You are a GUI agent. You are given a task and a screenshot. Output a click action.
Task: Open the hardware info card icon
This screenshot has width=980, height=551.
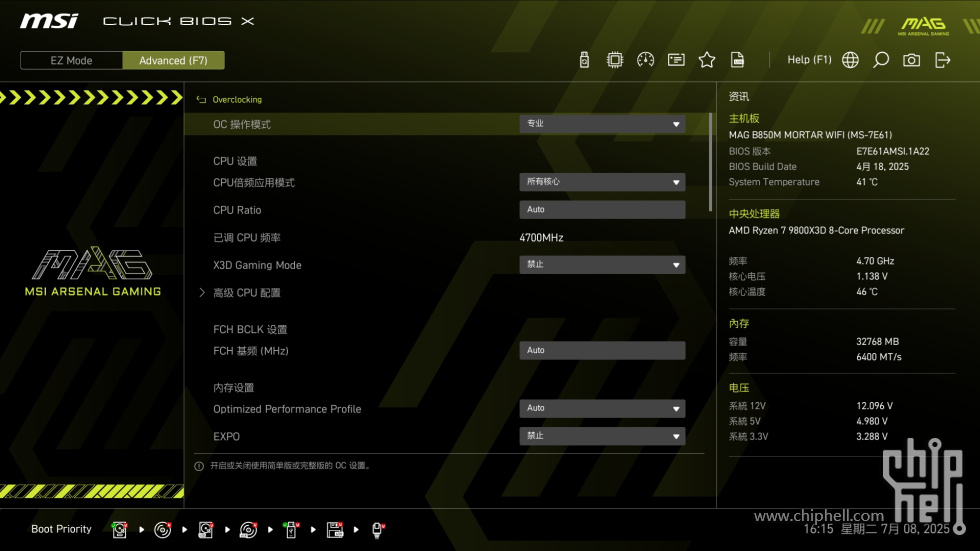[x=676, y=60]
